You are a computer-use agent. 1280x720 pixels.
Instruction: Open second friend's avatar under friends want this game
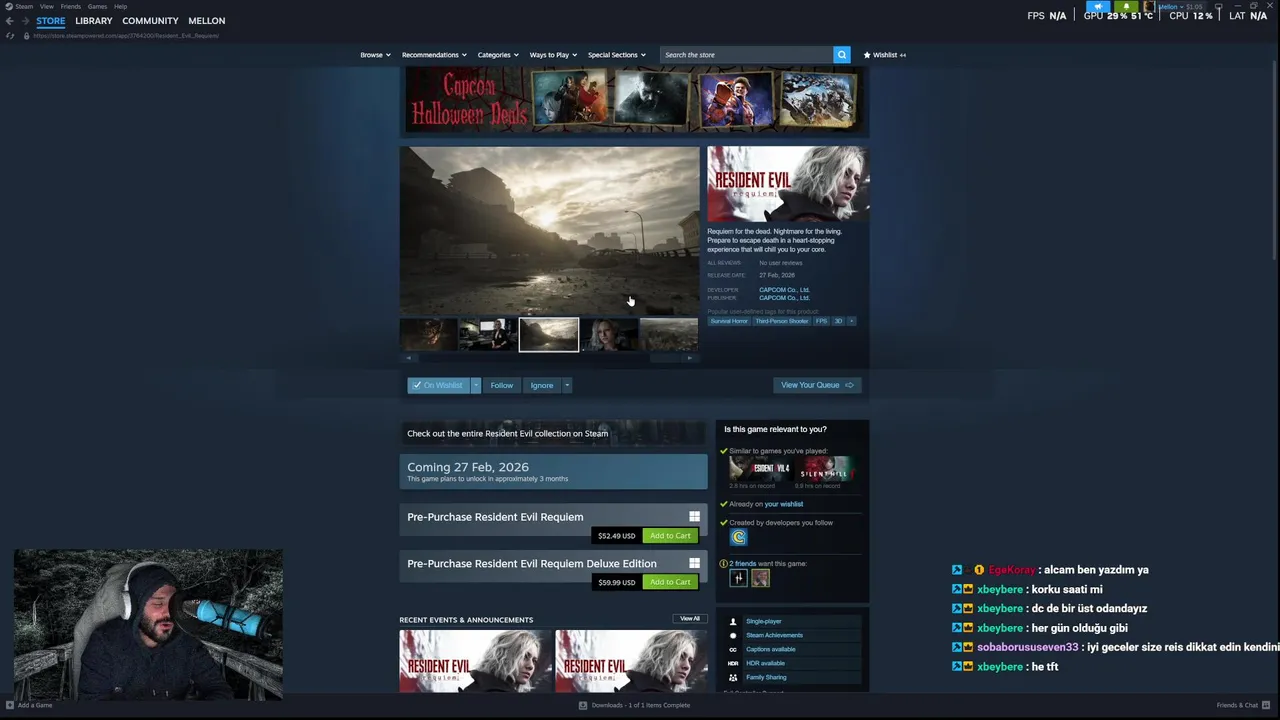point(760,578)
